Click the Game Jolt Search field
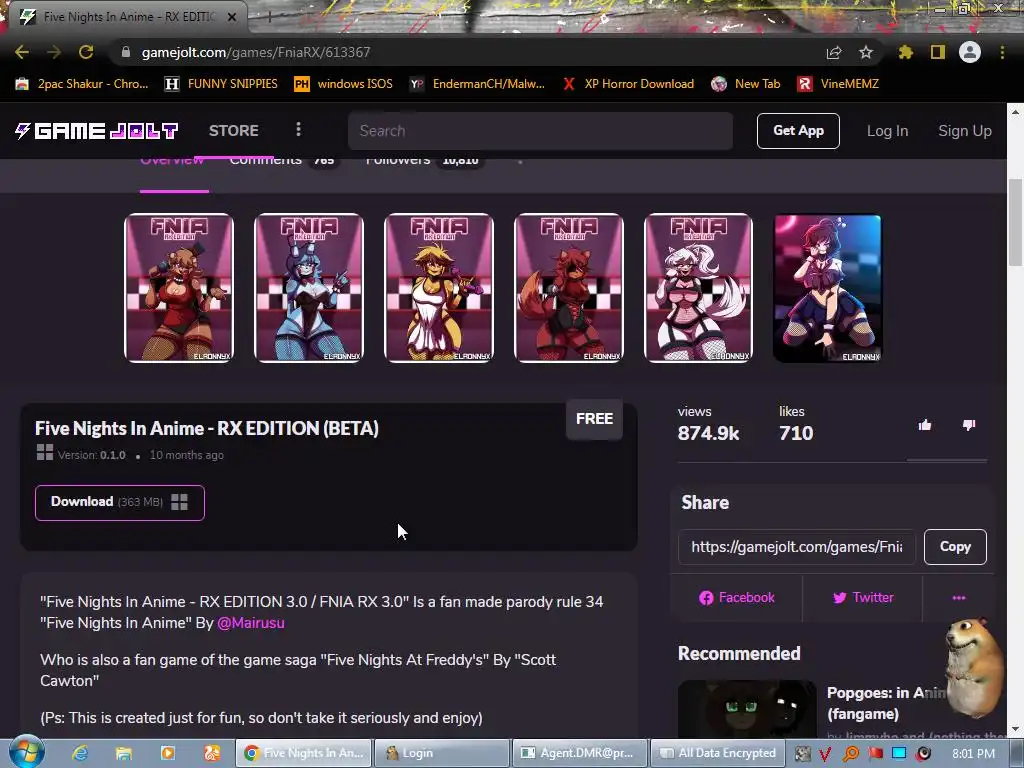The image size is (1024, 768). click(540, 131)
